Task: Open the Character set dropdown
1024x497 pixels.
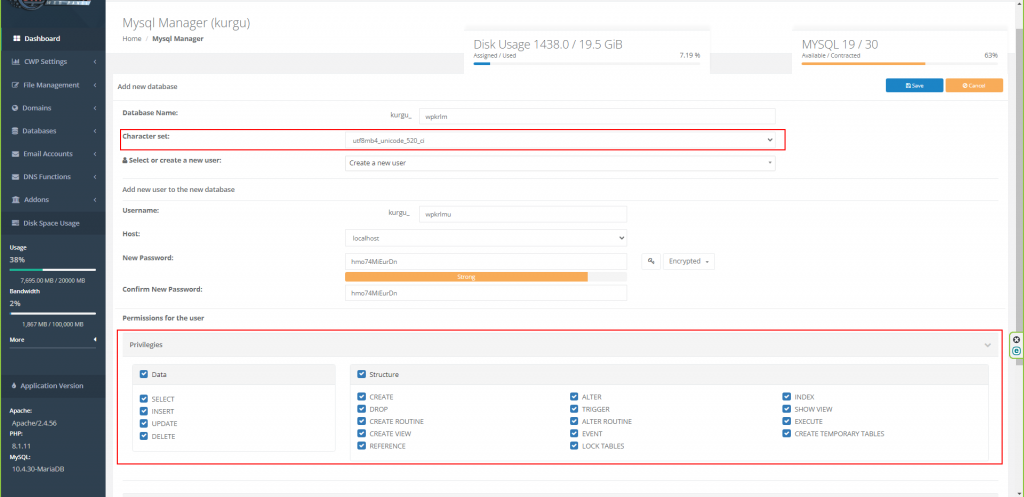Action: [560, 140]
